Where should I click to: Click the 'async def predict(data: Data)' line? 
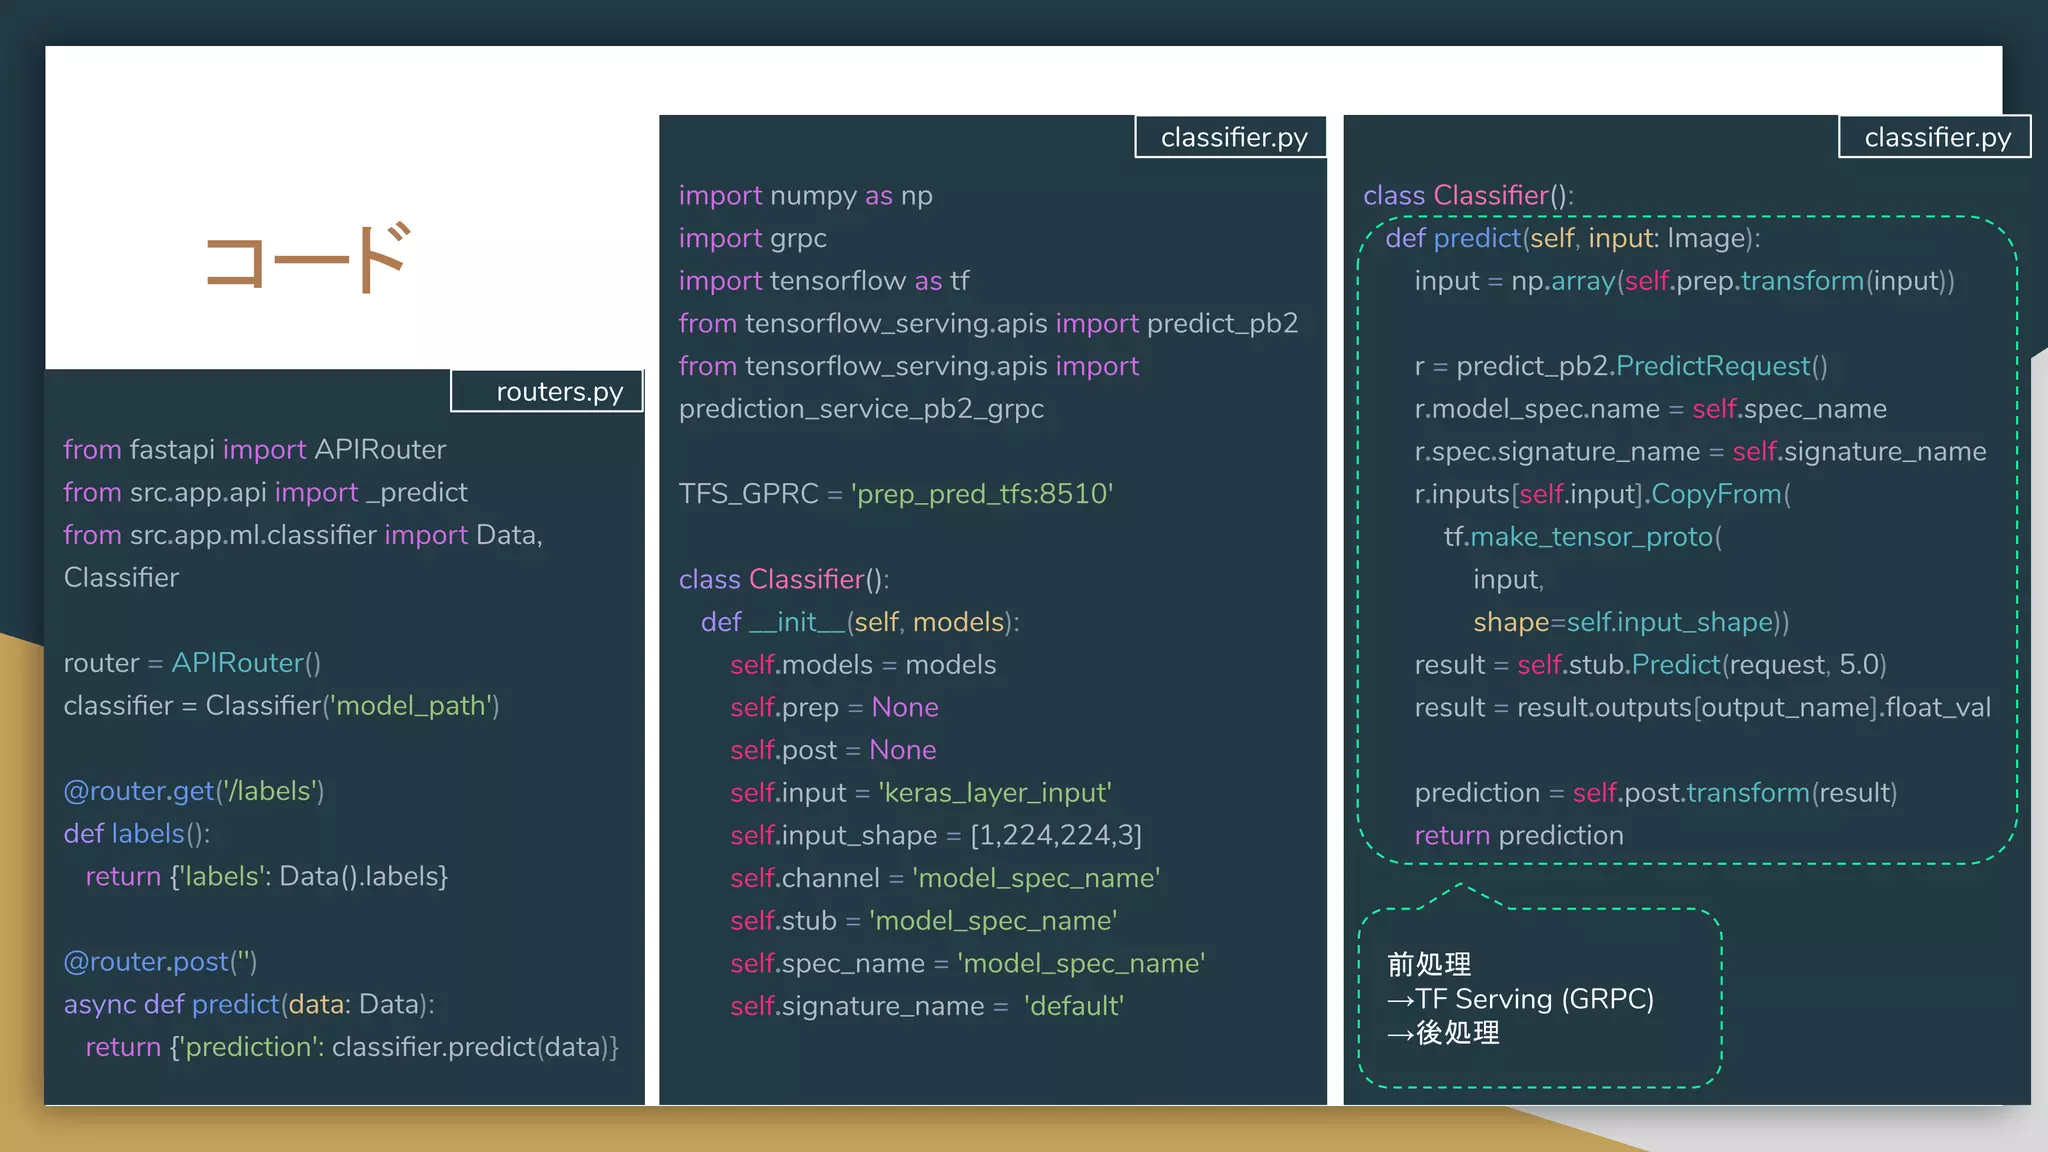click(249, 1004)
